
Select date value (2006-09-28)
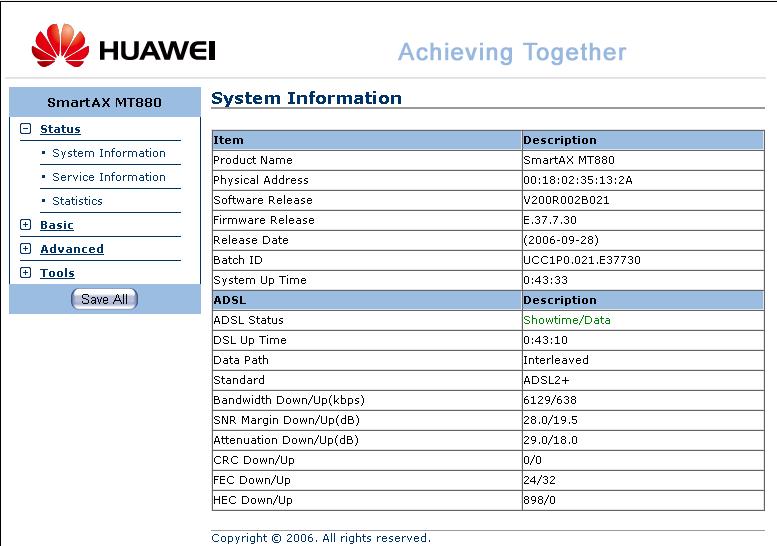pos(561,240)
